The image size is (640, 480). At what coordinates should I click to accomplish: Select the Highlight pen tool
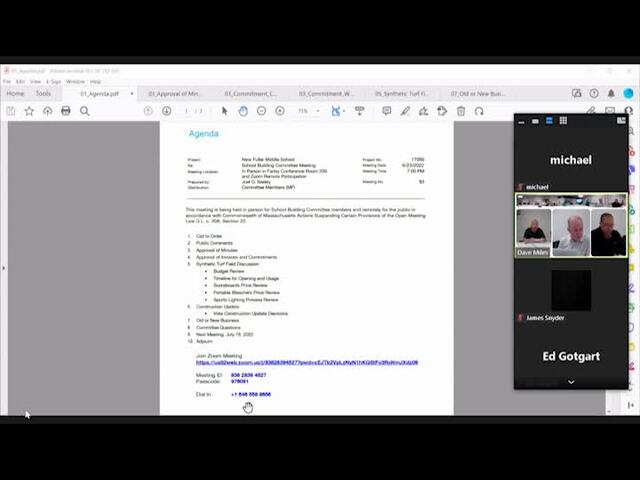click(405, 111)
